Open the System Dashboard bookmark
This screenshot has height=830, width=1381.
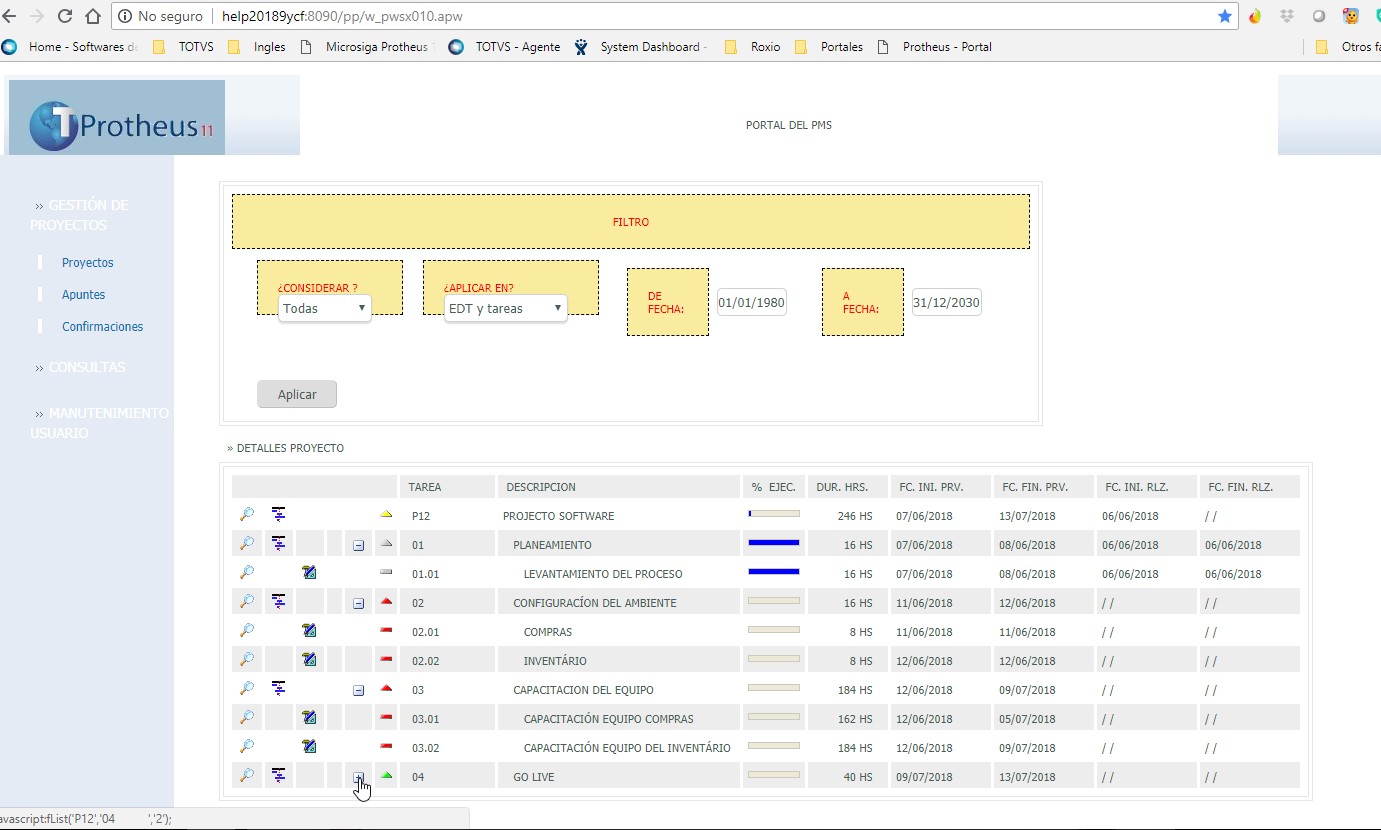[642, 47]
